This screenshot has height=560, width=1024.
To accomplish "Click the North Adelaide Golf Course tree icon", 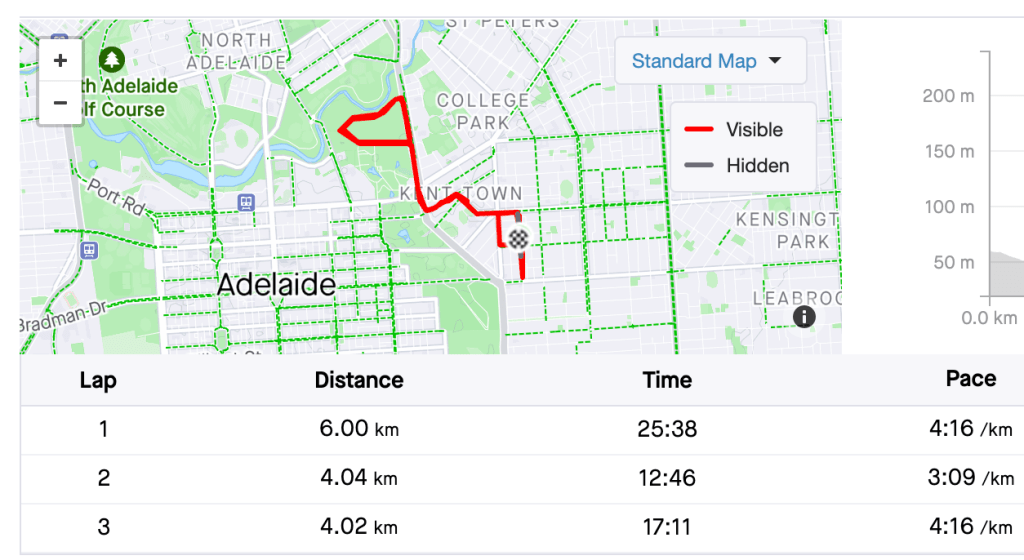I will [x=110, y=60].
